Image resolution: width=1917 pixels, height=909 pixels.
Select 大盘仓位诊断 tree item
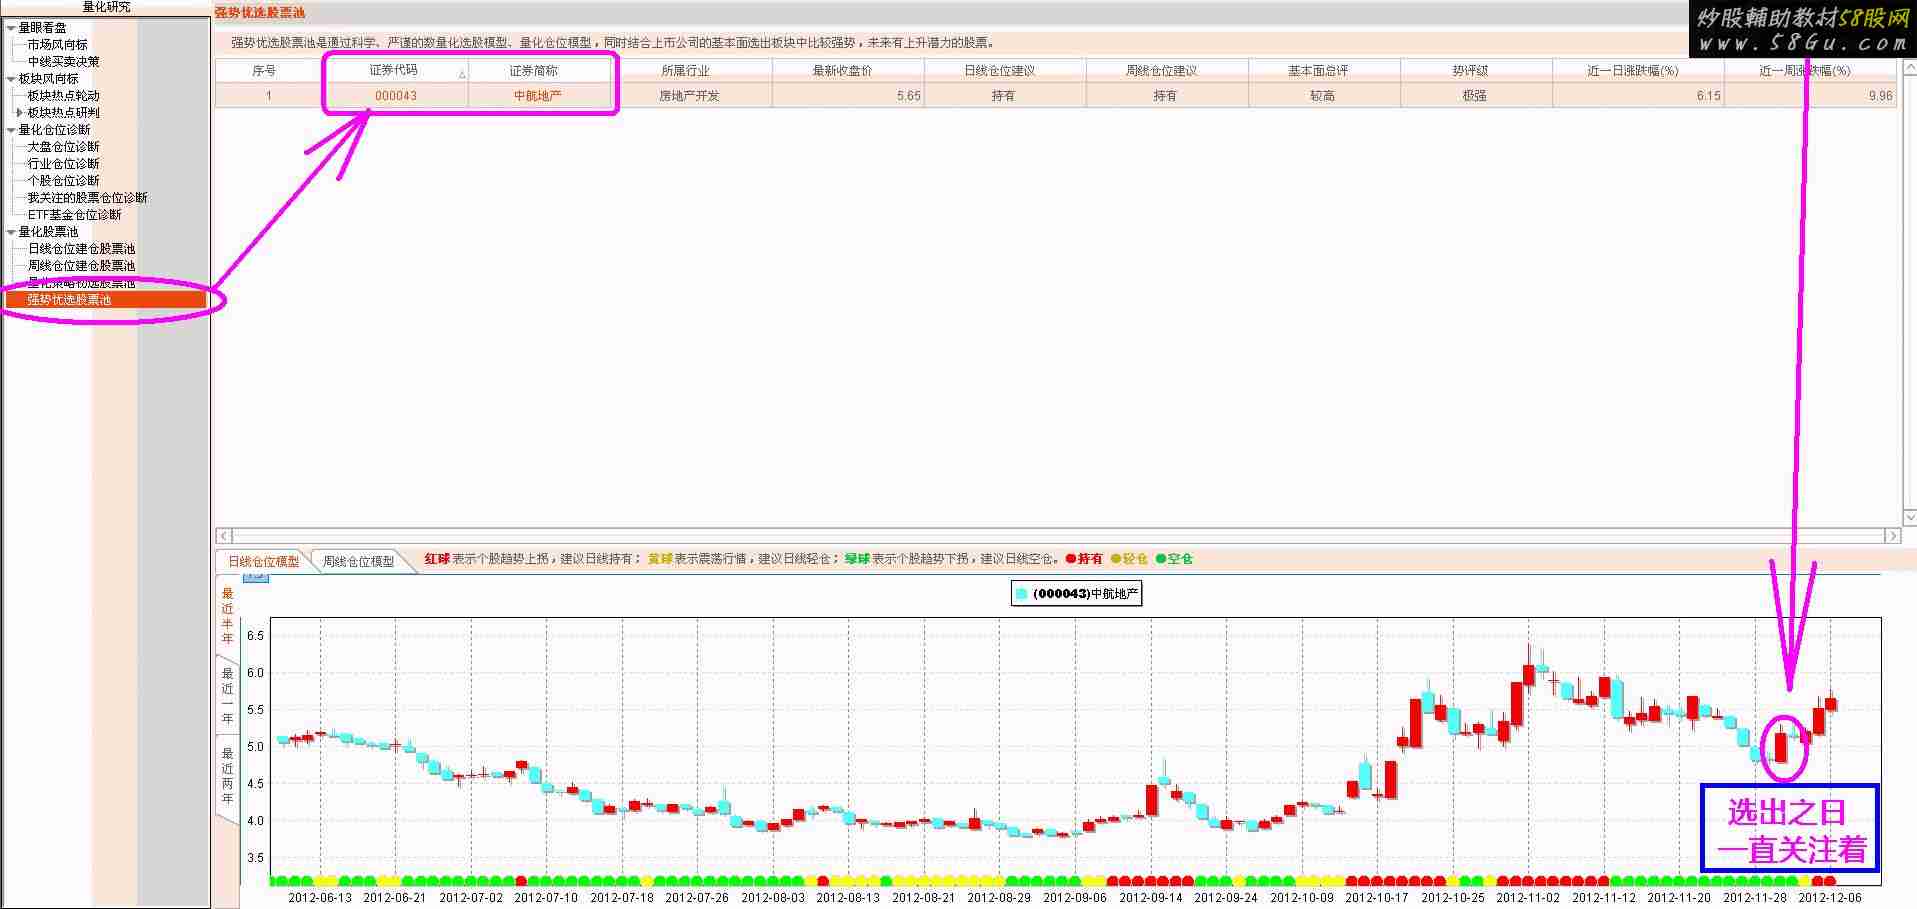(x=63, y=147)
